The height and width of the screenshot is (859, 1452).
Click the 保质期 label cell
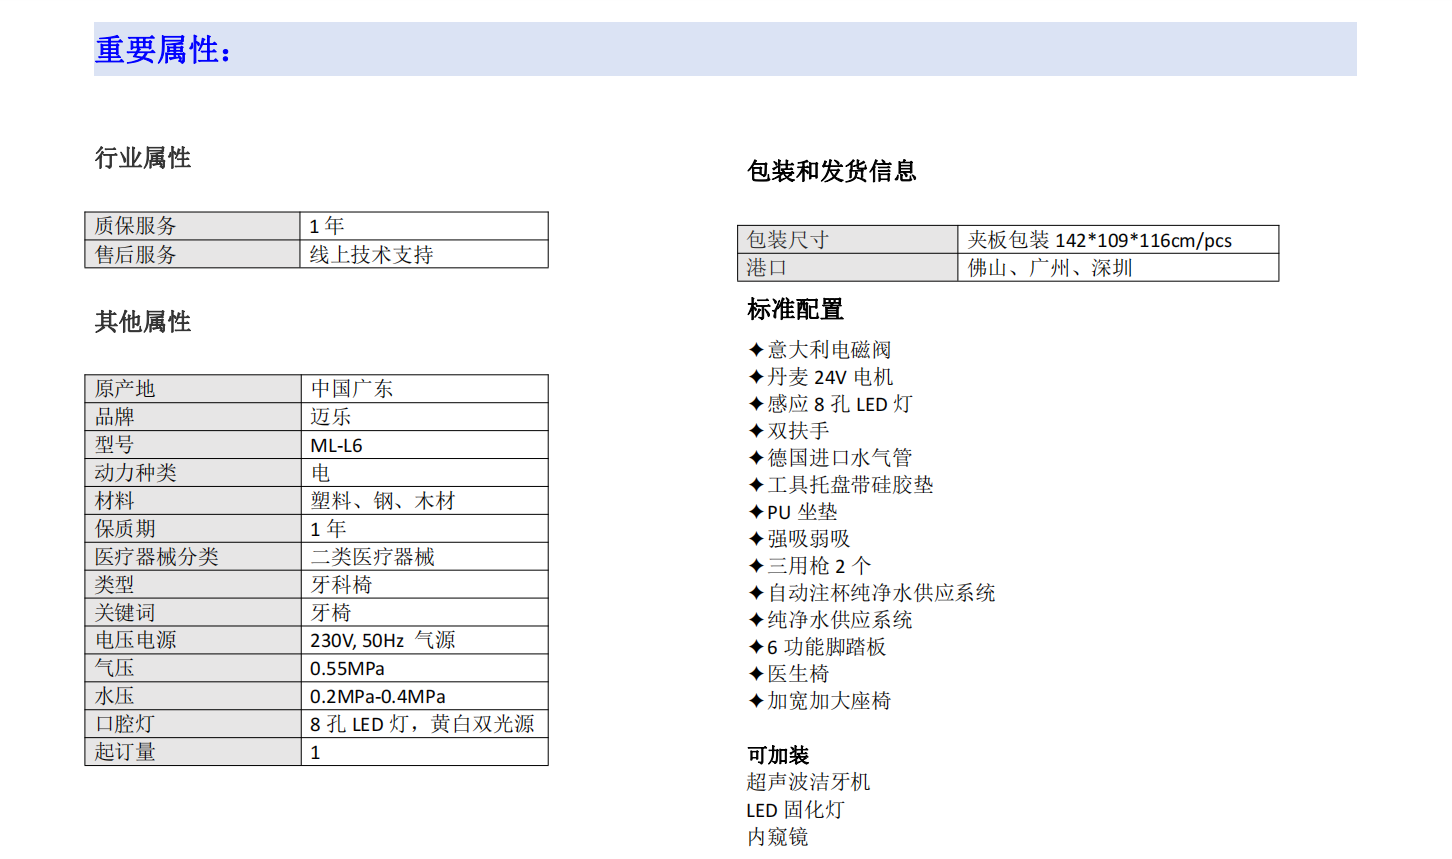193,529
